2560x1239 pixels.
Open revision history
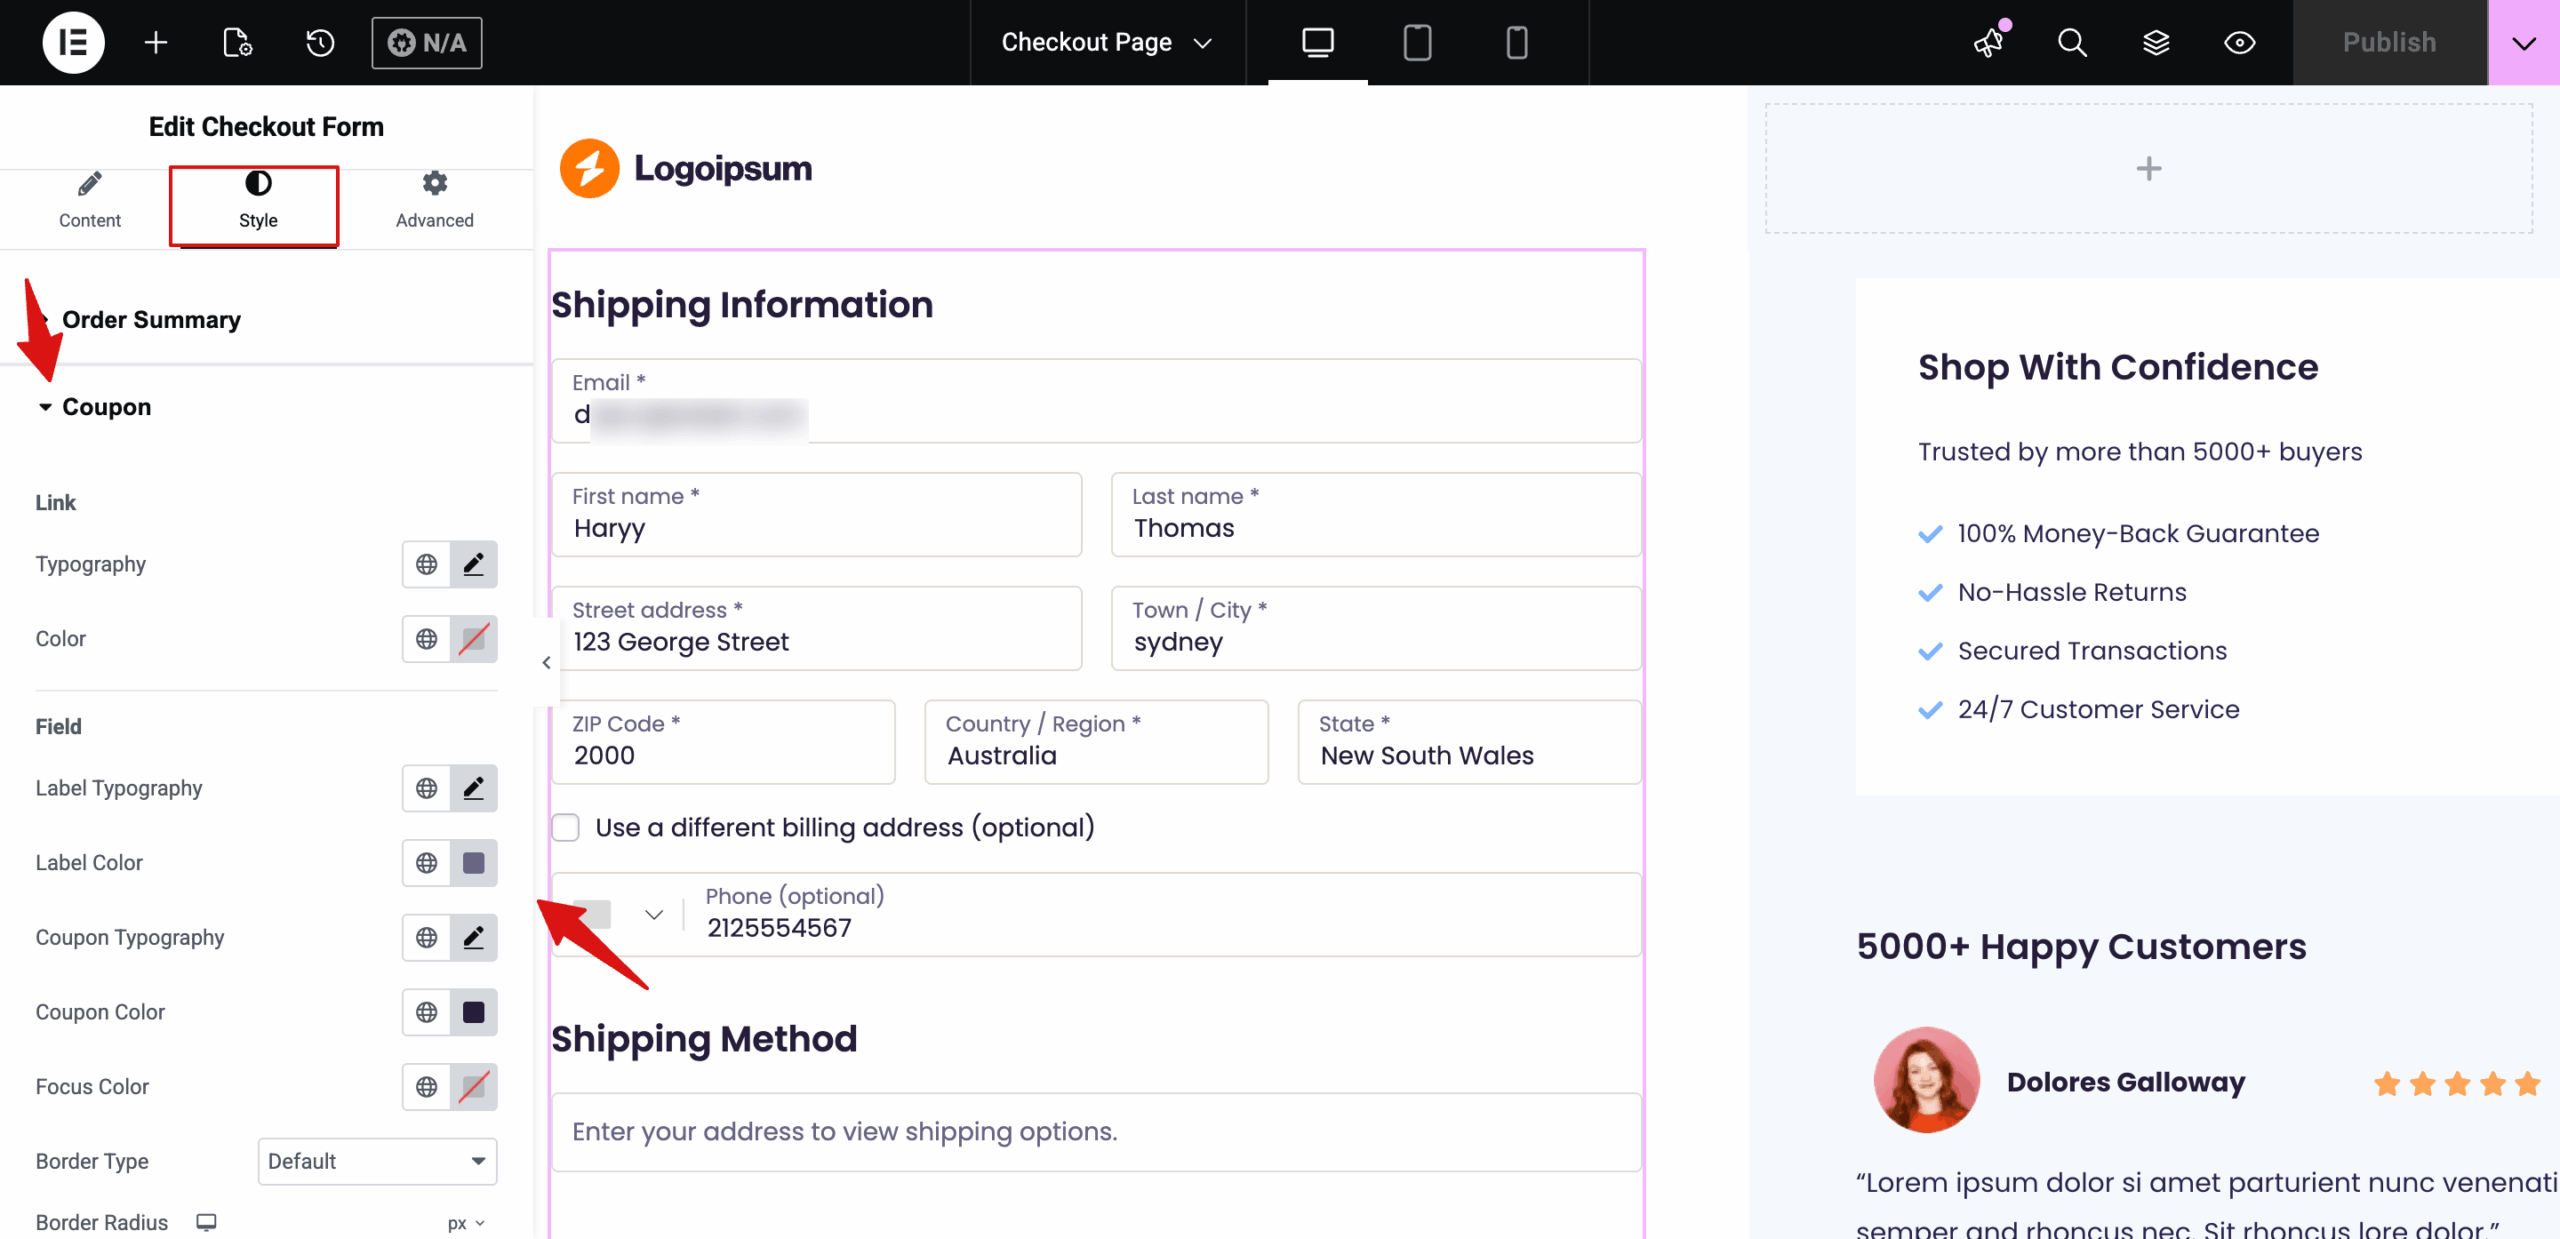318,42
